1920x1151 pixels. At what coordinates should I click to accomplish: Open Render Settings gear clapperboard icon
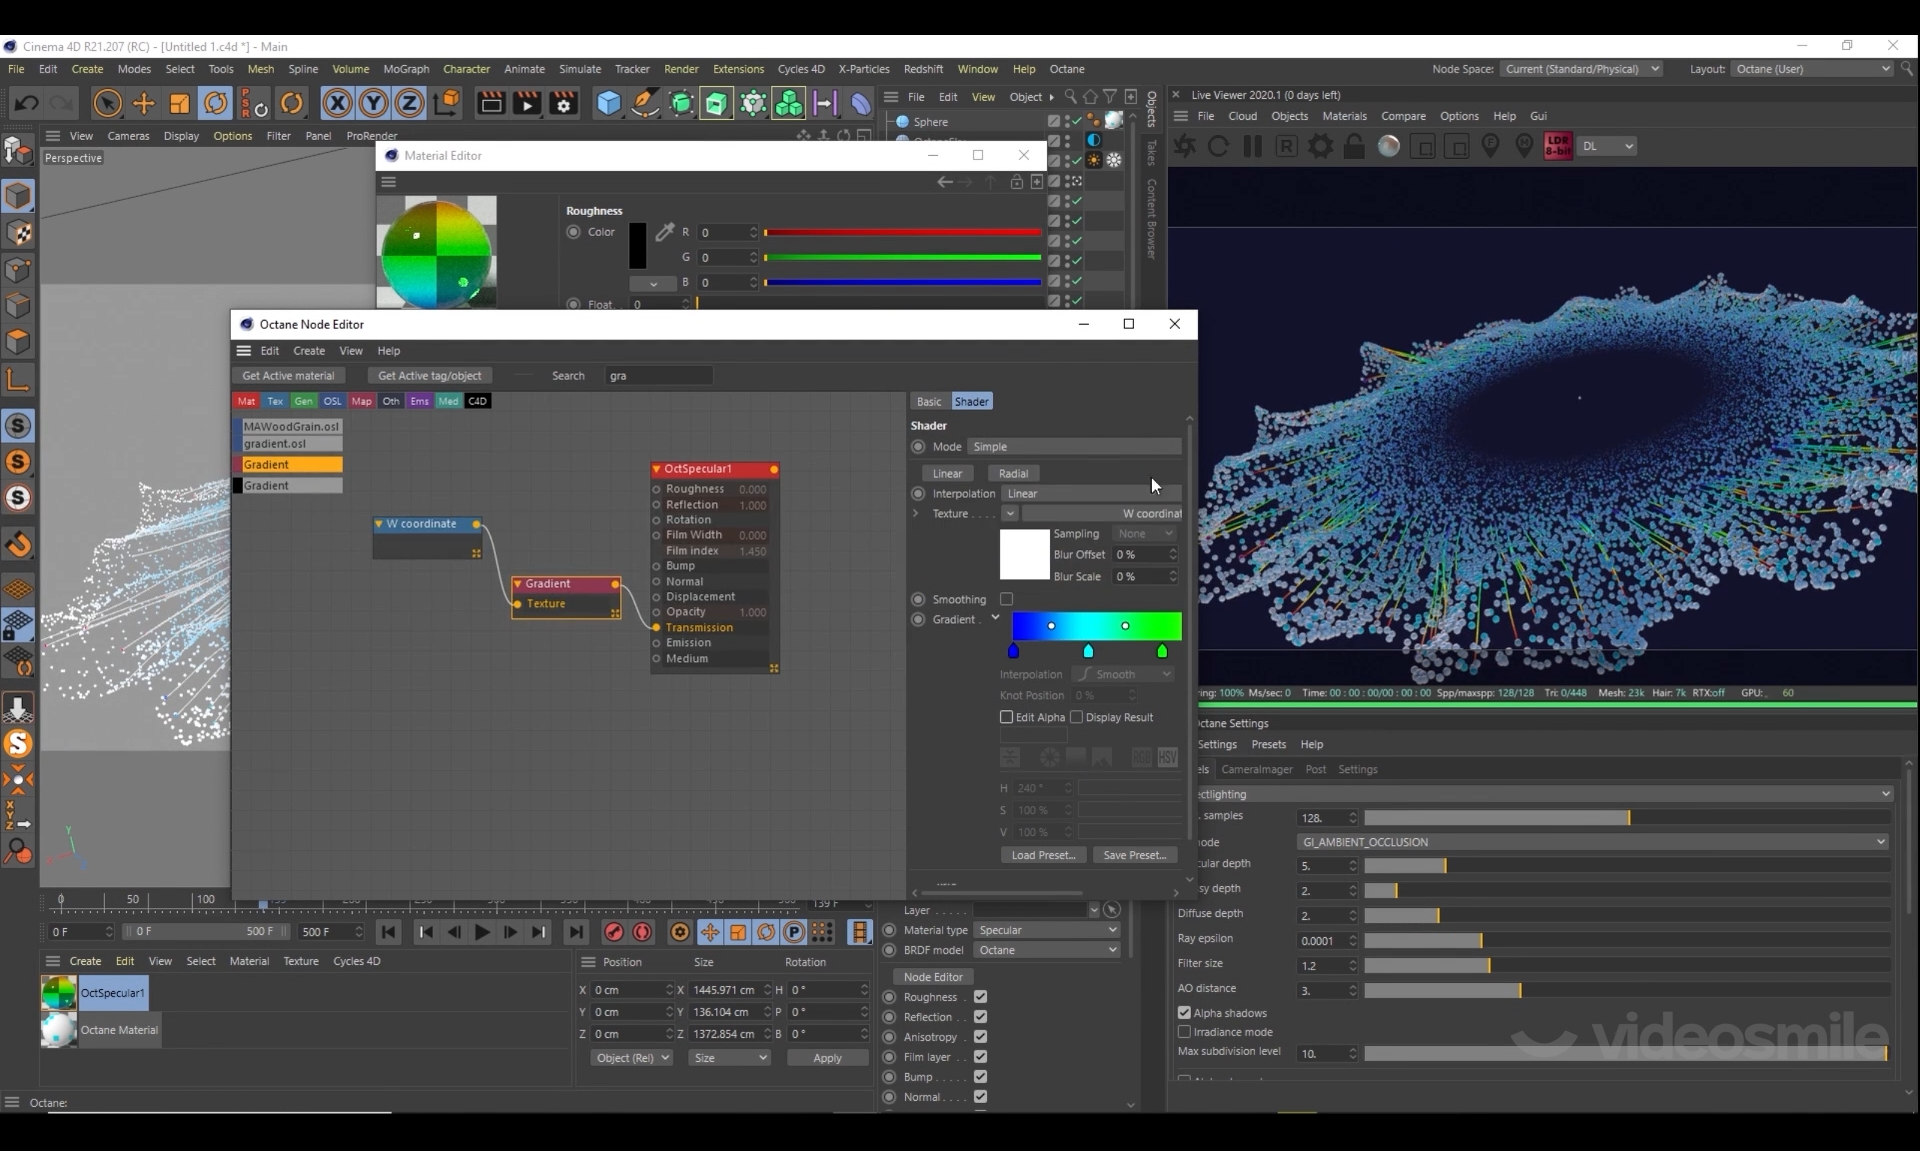(x=563, y=103)
